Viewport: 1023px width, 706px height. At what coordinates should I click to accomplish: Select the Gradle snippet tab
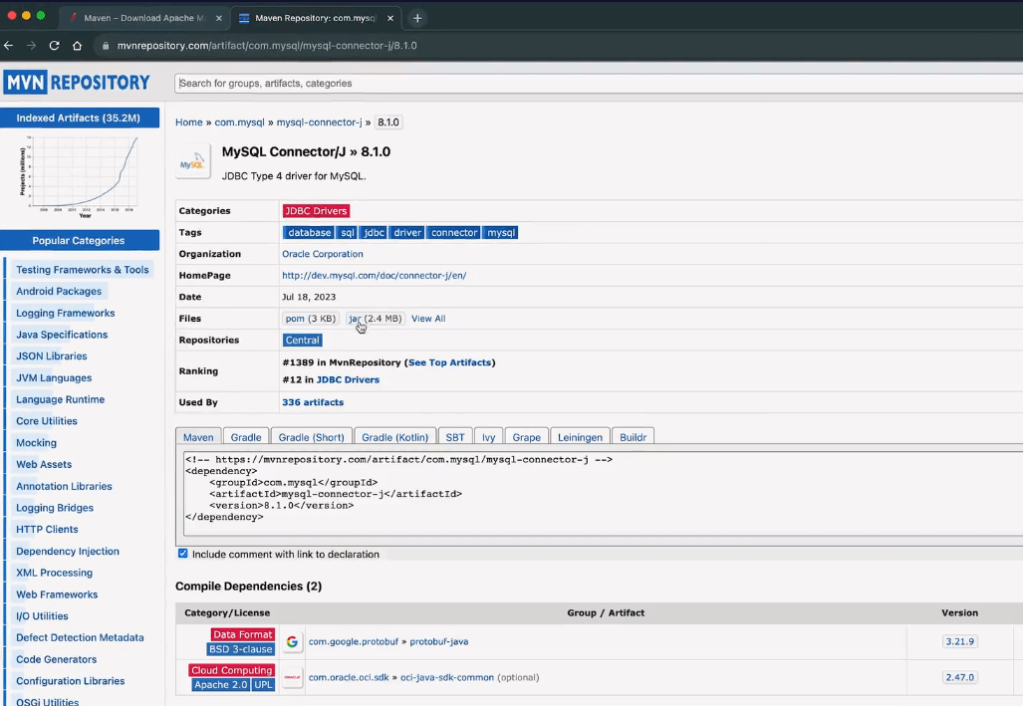point(246,437)
